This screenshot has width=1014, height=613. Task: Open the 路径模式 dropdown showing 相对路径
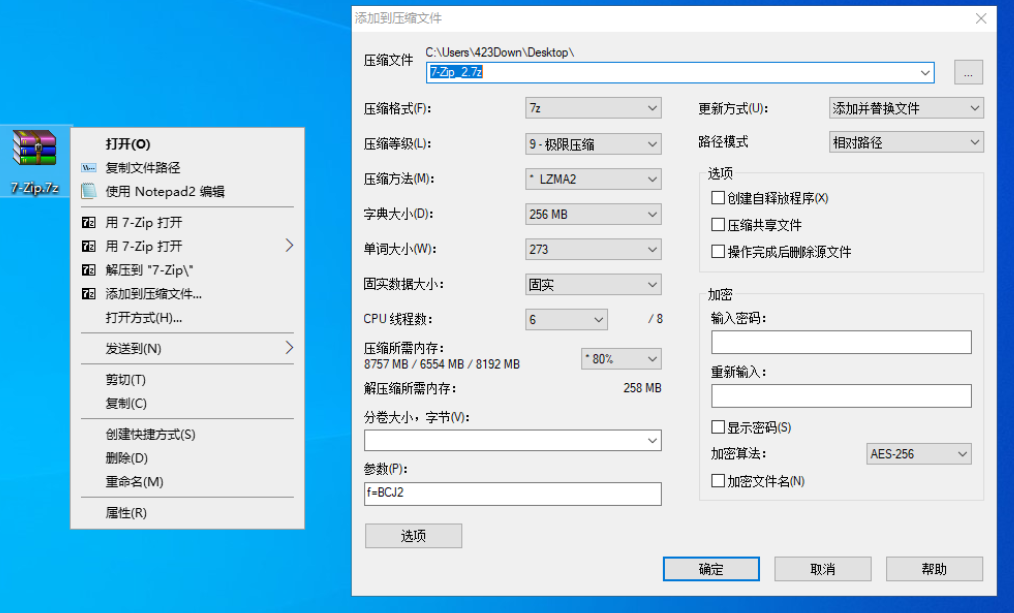pyautogui.click(x=906, y=142)
